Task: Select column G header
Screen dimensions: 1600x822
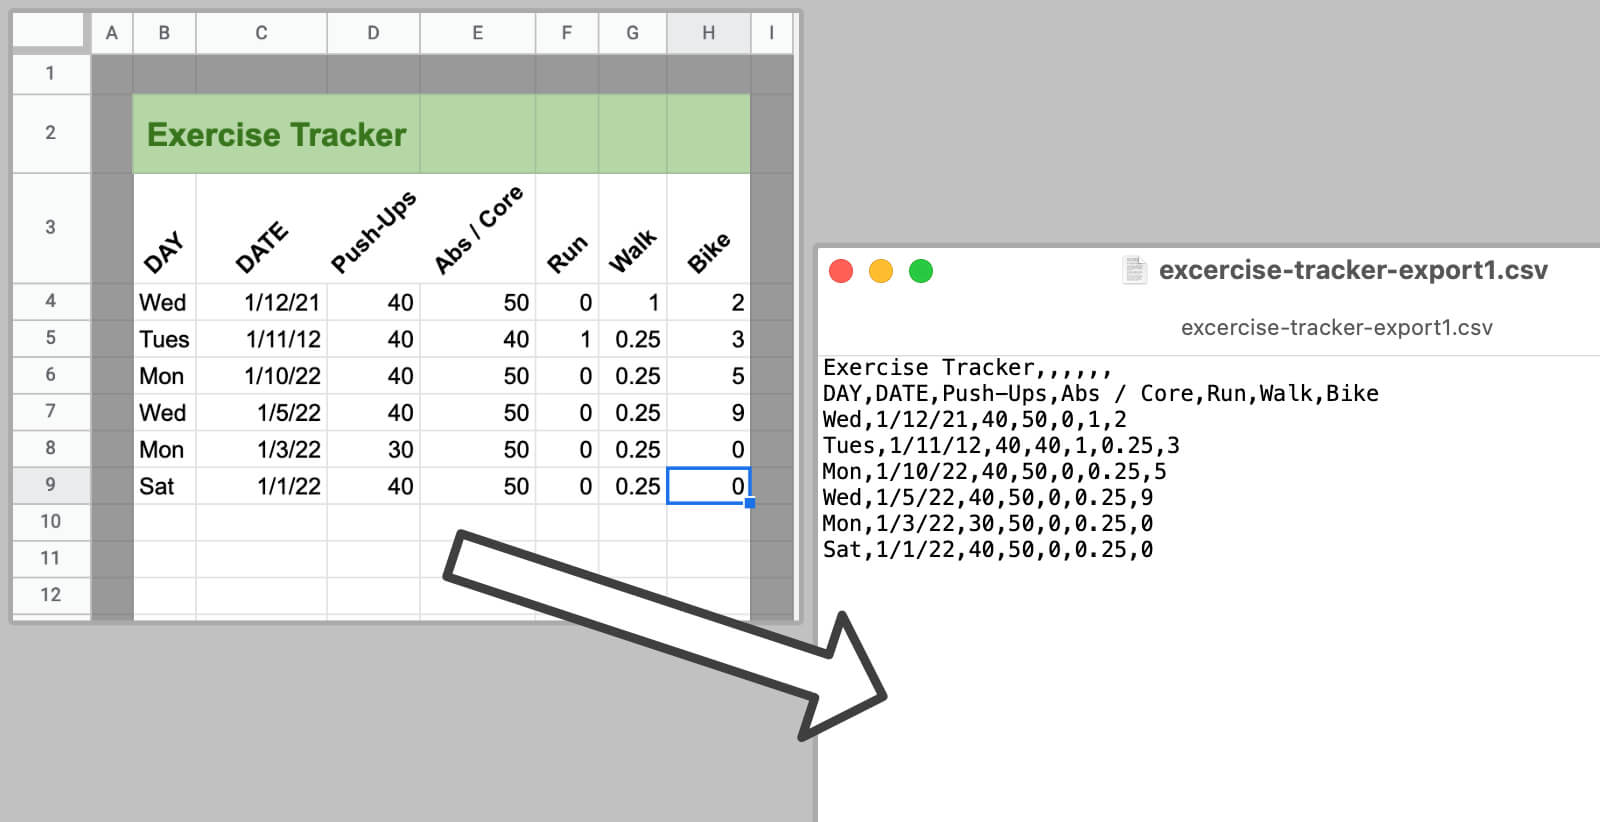Action: (x=632, y=33)
